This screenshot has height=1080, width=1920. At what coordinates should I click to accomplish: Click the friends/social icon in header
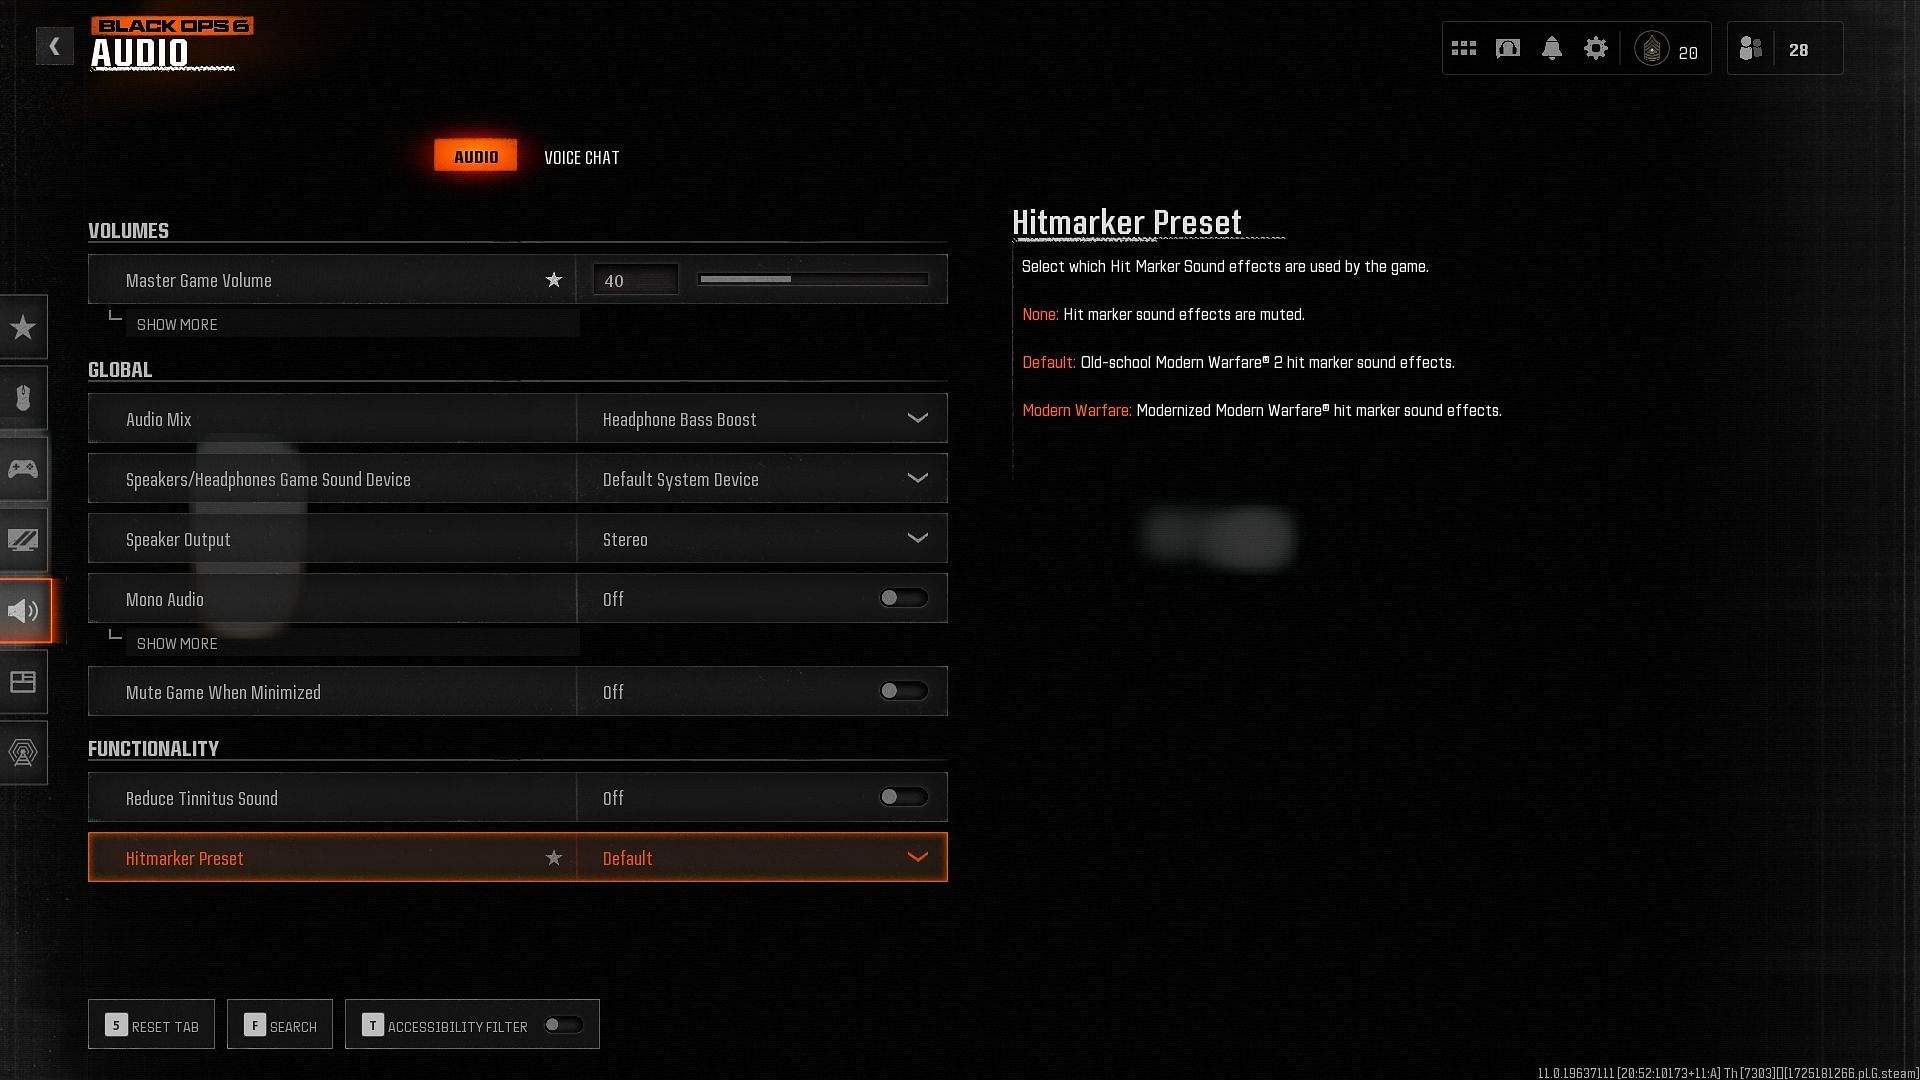coord(1750,49)
